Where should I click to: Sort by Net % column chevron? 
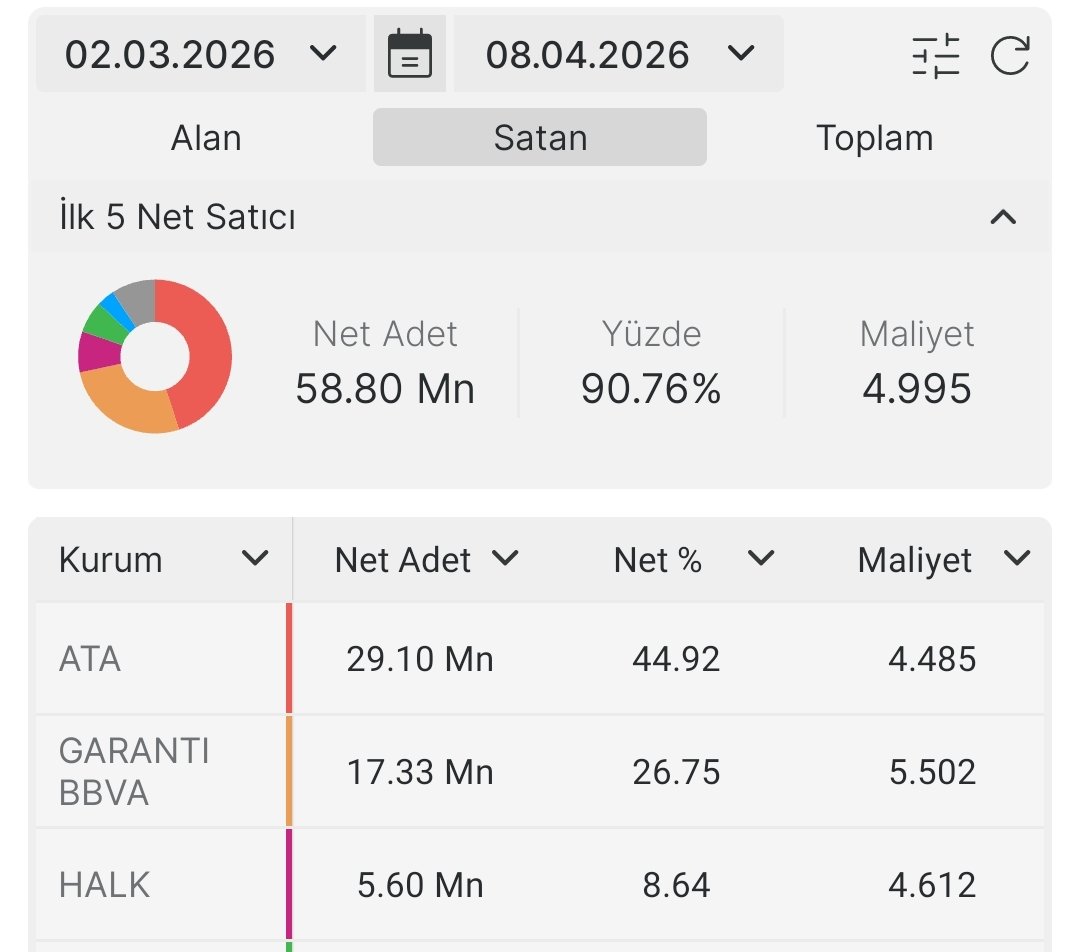point(761,558)
